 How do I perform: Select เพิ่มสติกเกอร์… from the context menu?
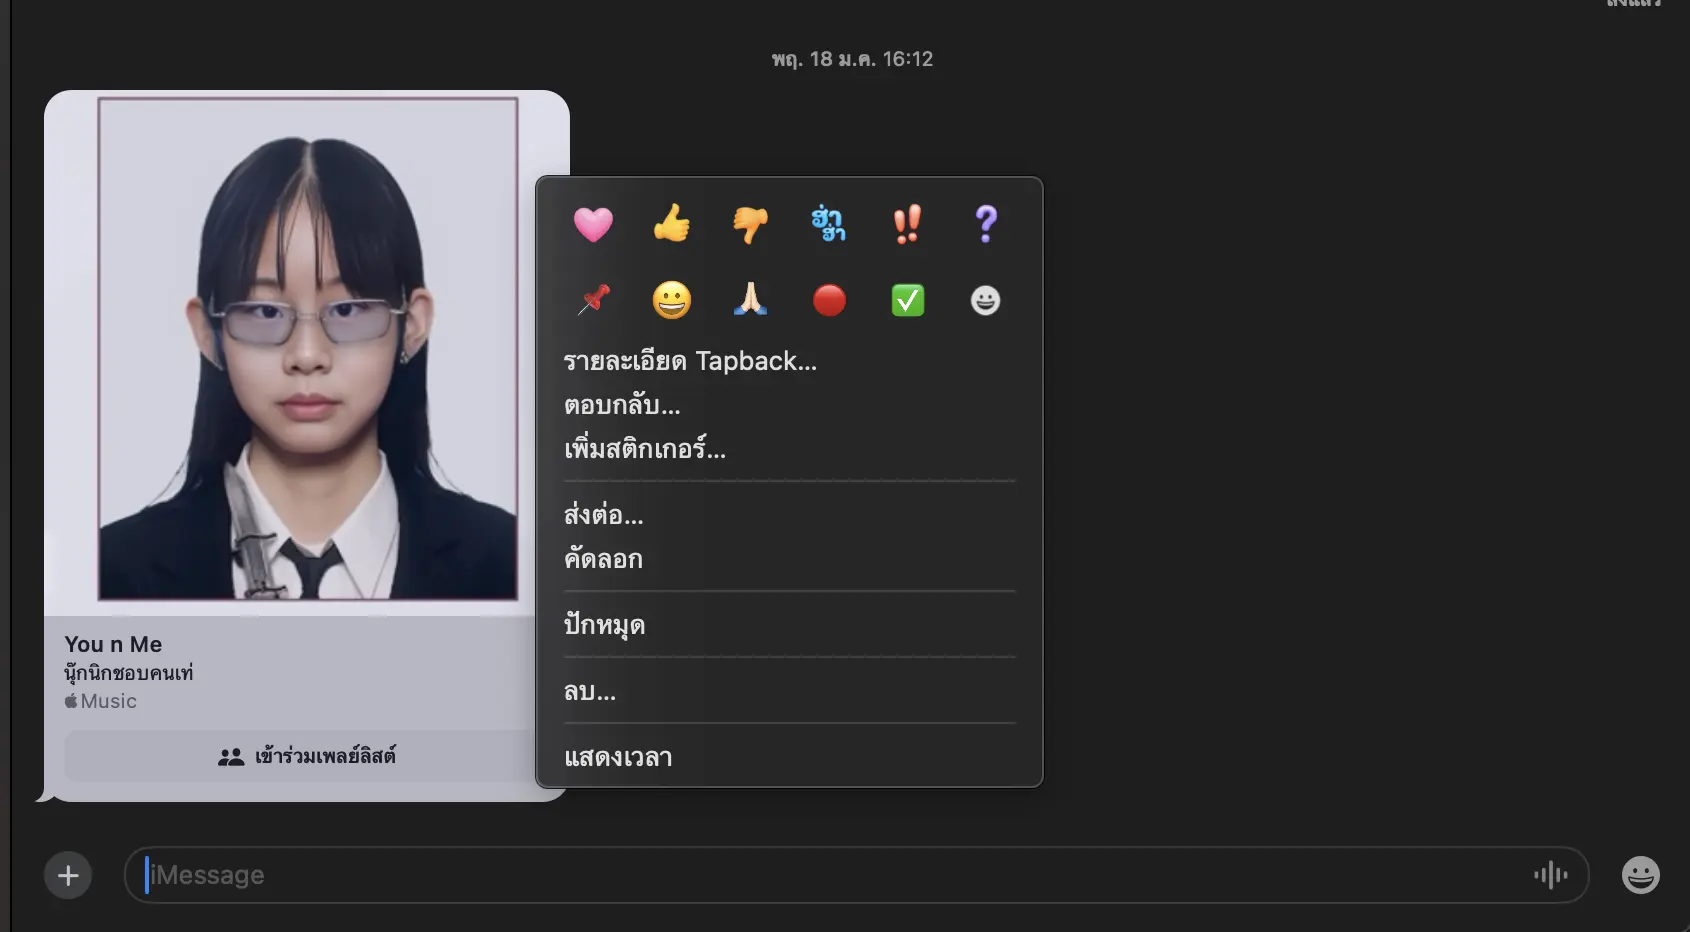click(645, 449)
